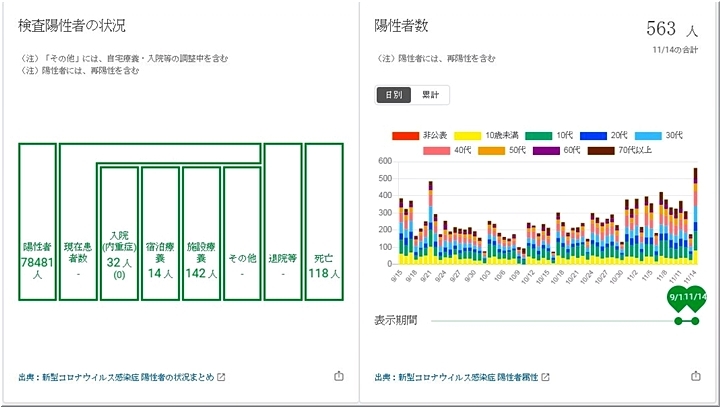Open external-link icon after 陽性者の状況まとめ
720x407 pixels.
[x=222, y=377]
